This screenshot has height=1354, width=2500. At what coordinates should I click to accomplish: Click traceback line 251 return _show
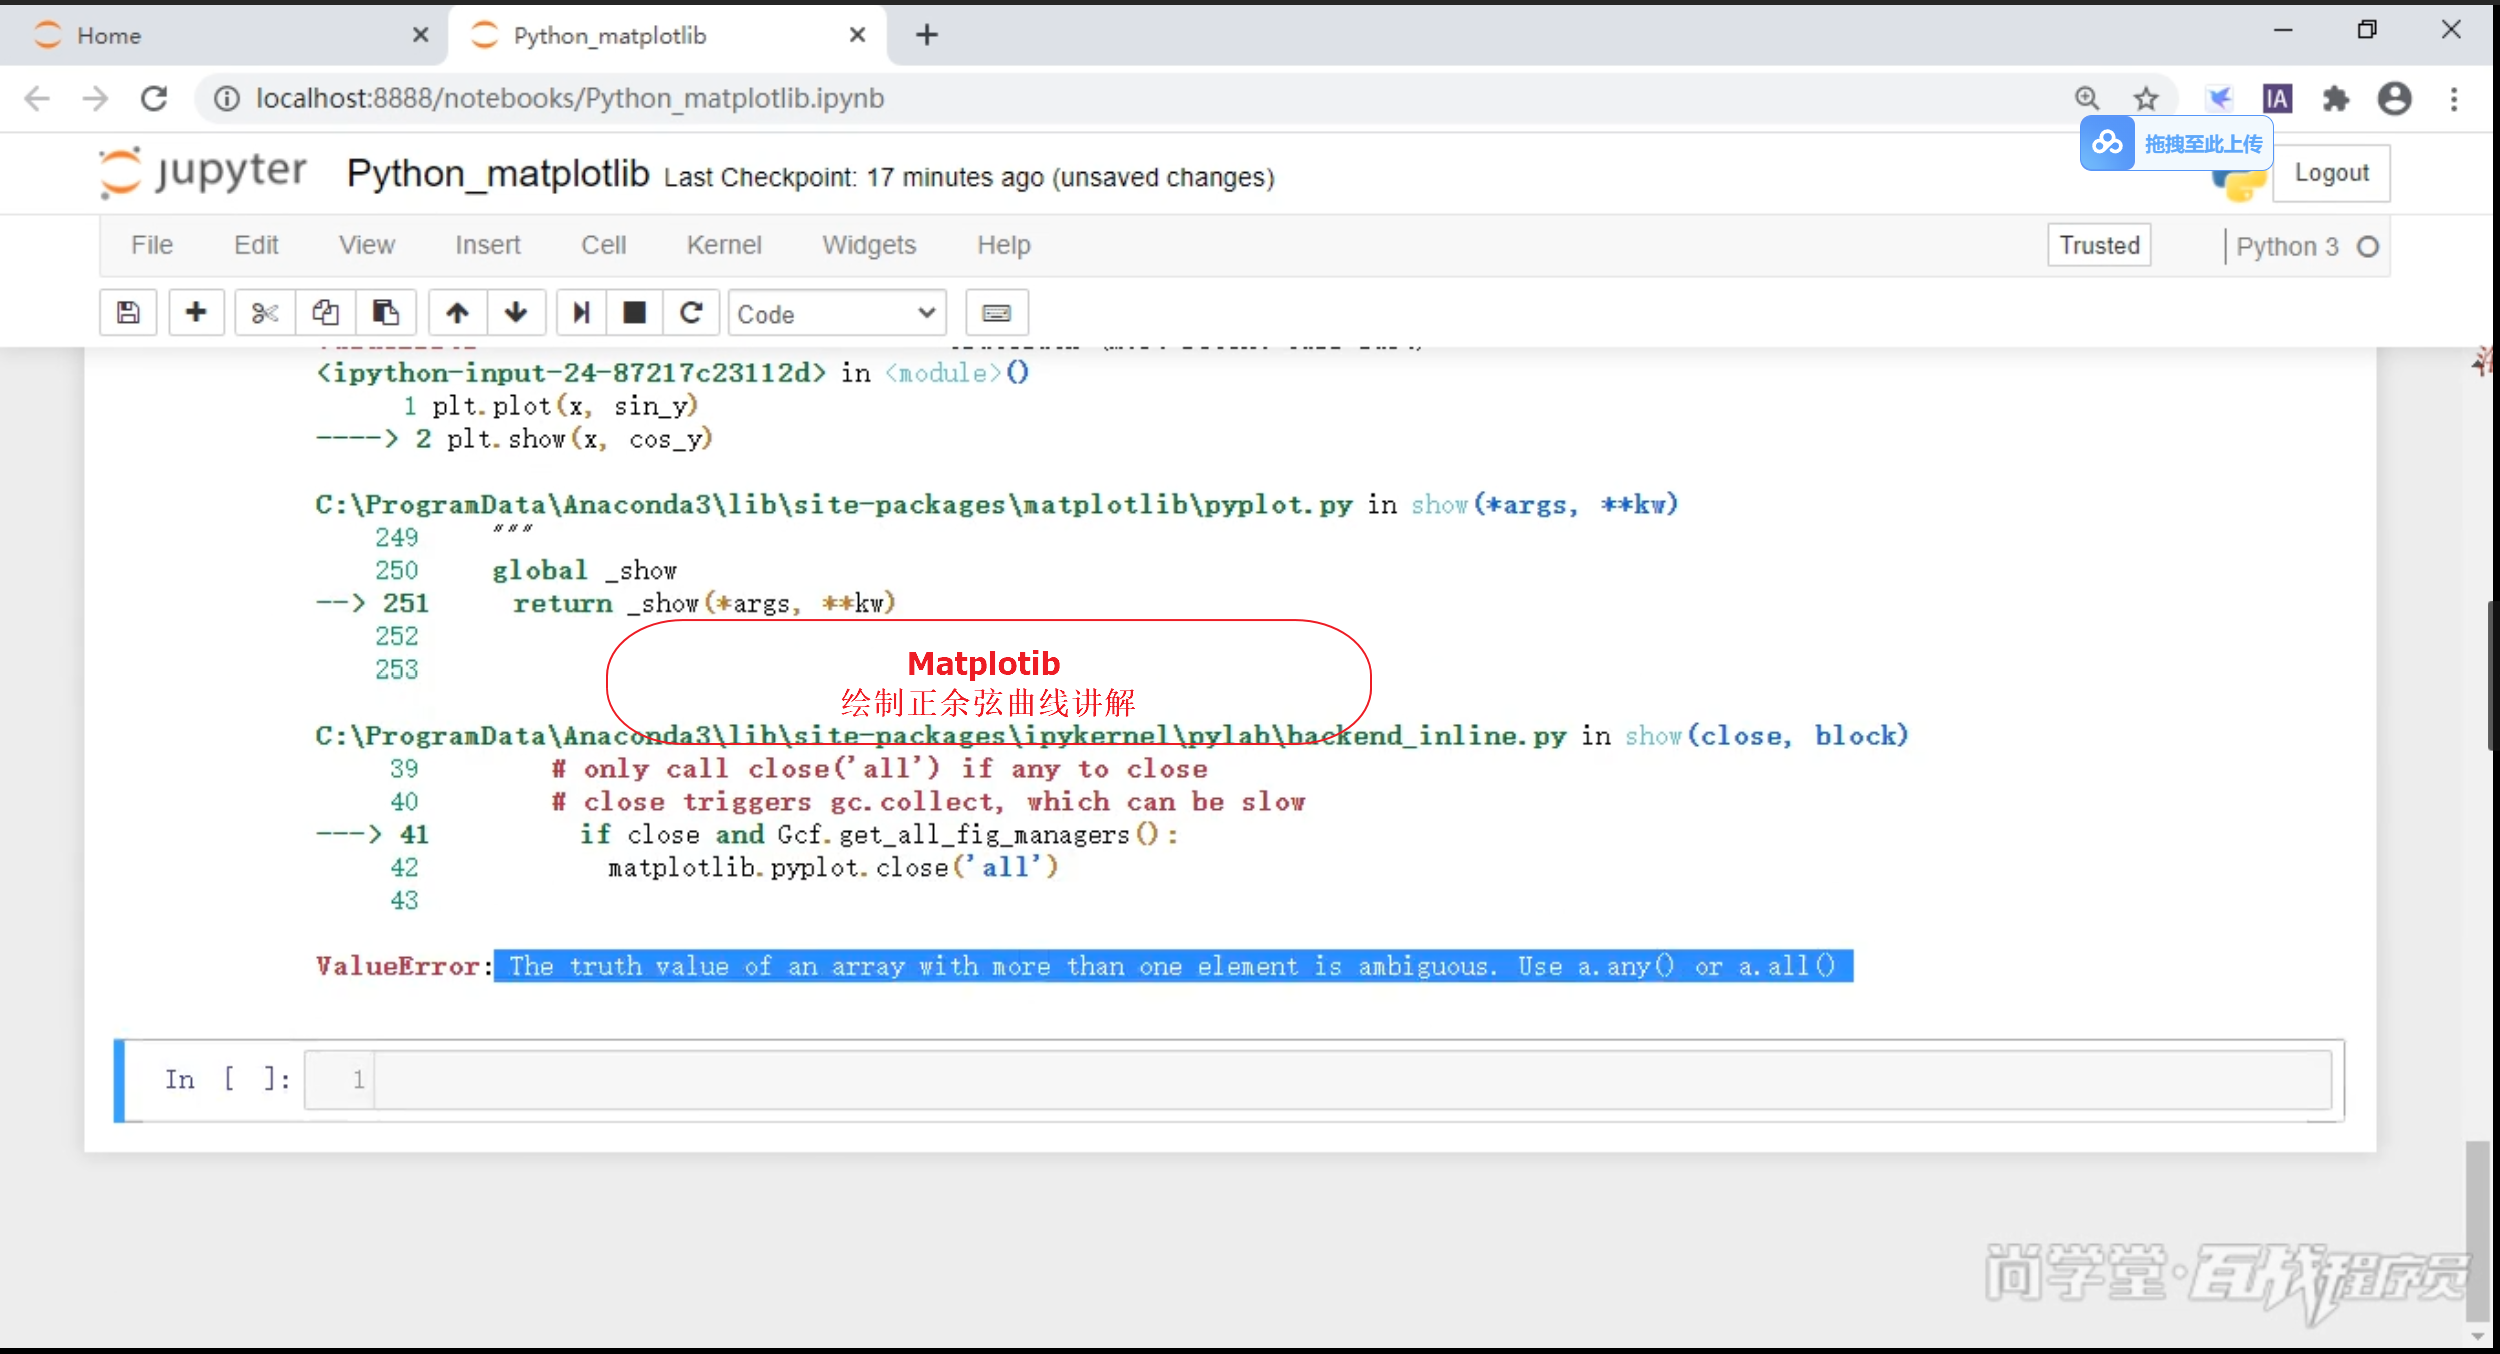(703, 603)
